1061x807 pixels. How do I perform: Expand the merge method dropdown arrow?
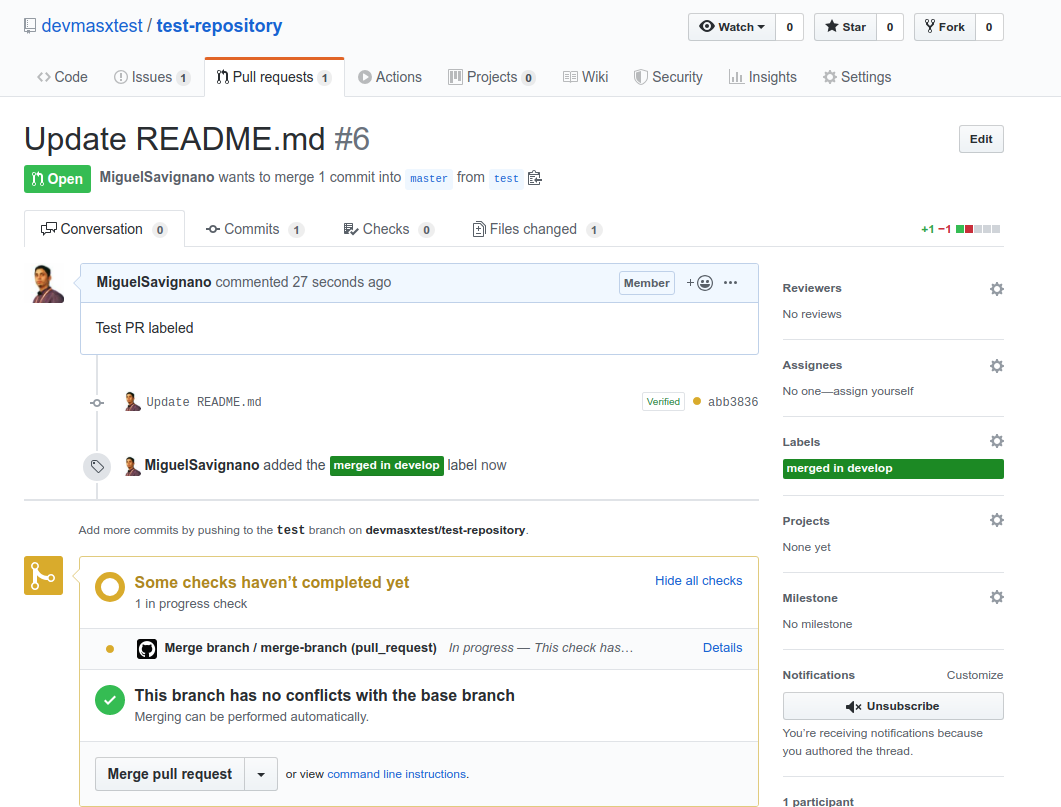(x=261, y=775)
